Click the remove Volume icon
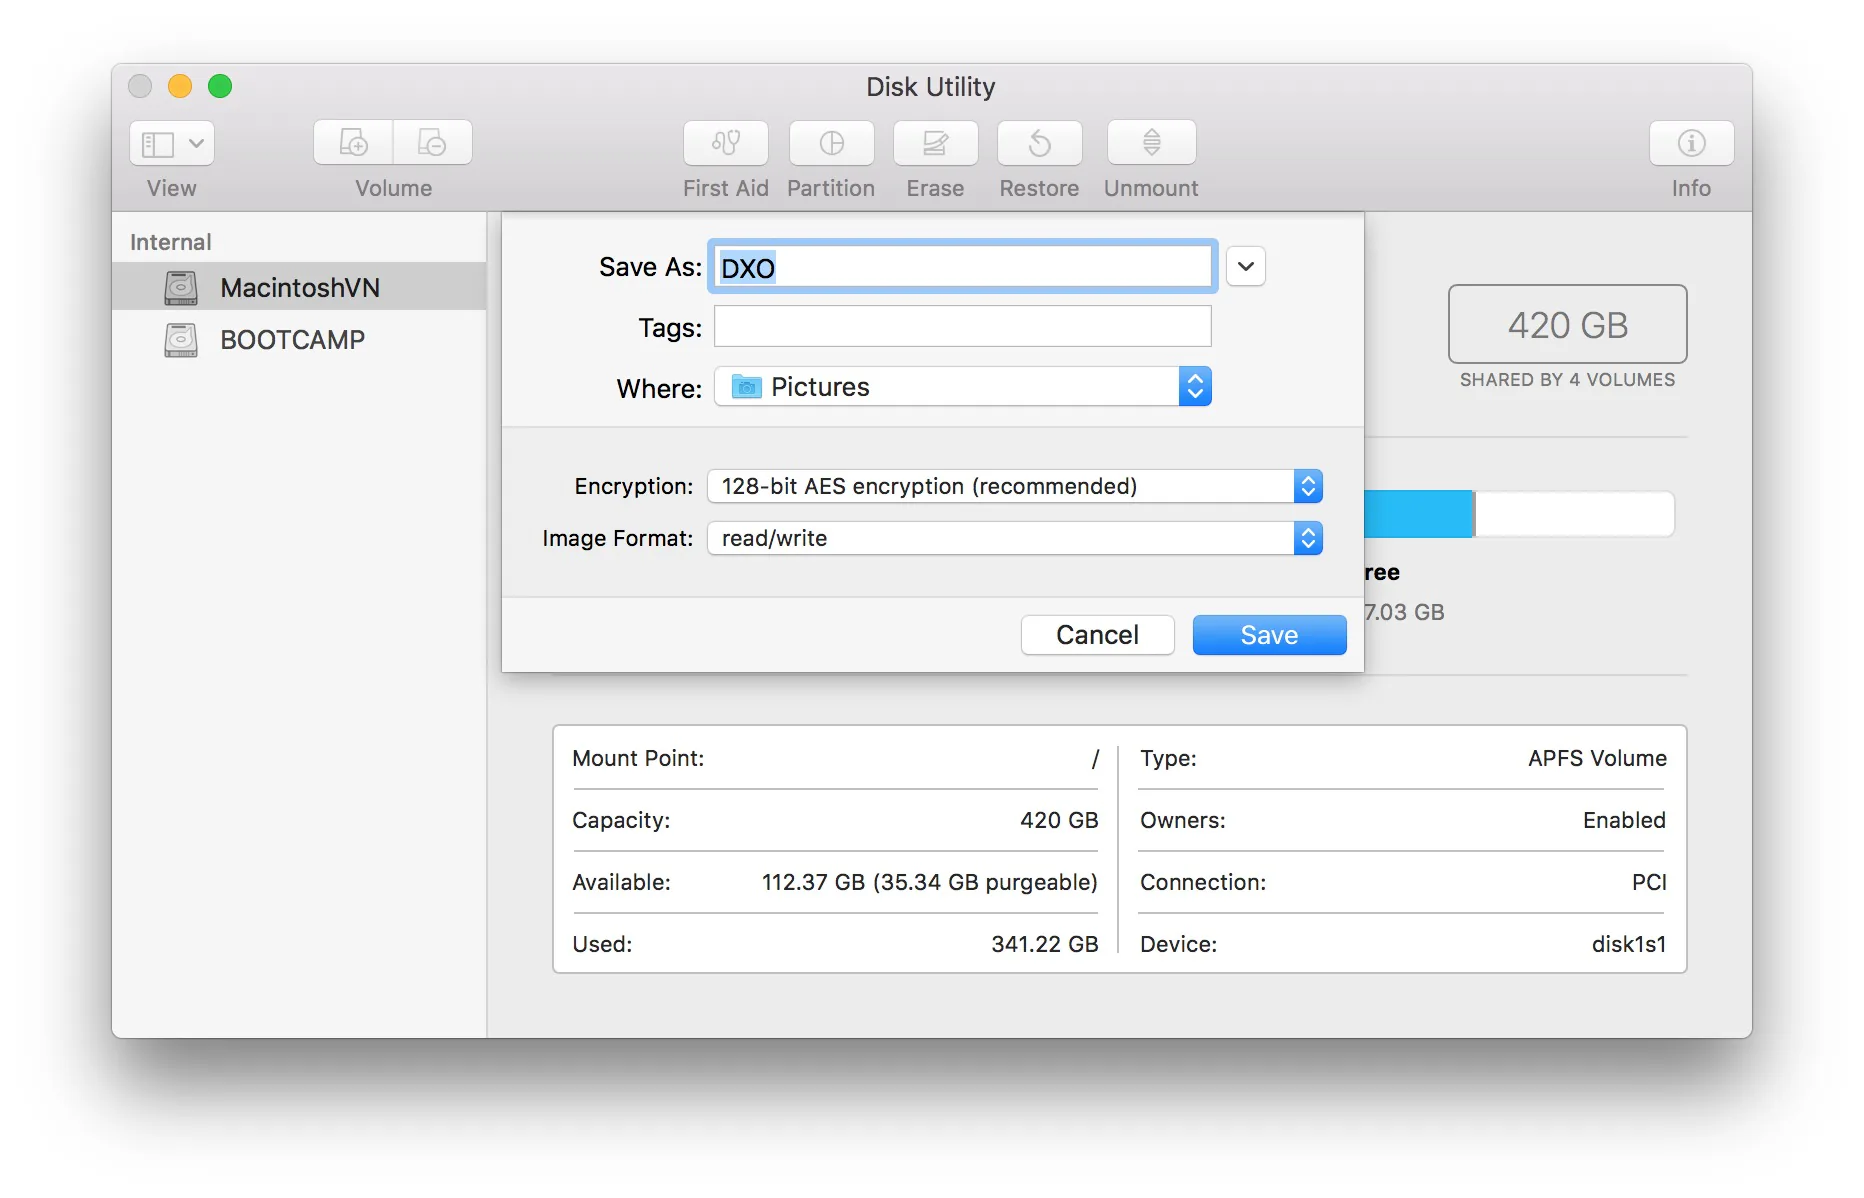This screenshot has height=1198, width=1864. pyautogui.click(x=432, y=143)
